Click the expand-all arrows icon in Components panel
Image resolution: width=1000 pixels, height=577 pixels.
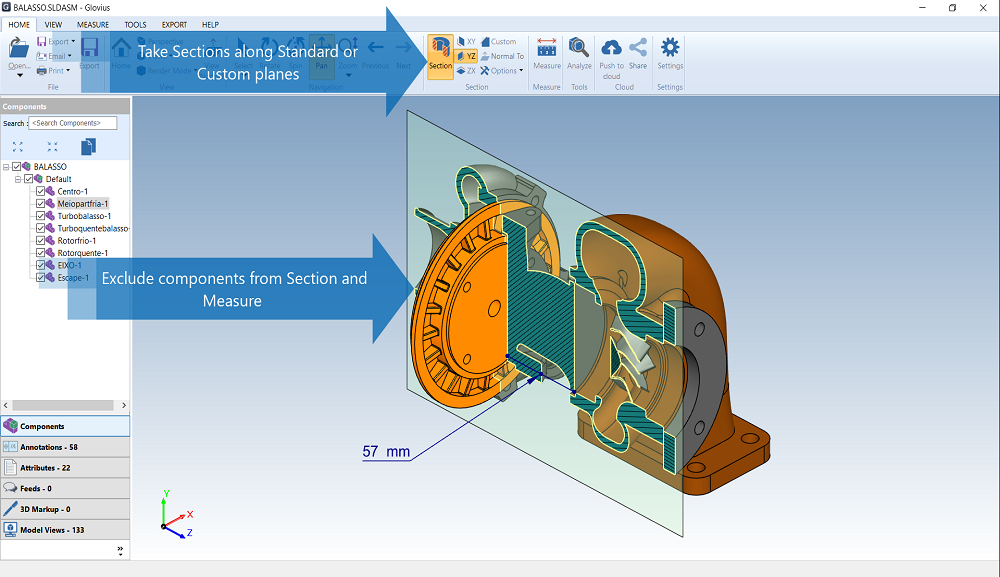click(18, 147)
